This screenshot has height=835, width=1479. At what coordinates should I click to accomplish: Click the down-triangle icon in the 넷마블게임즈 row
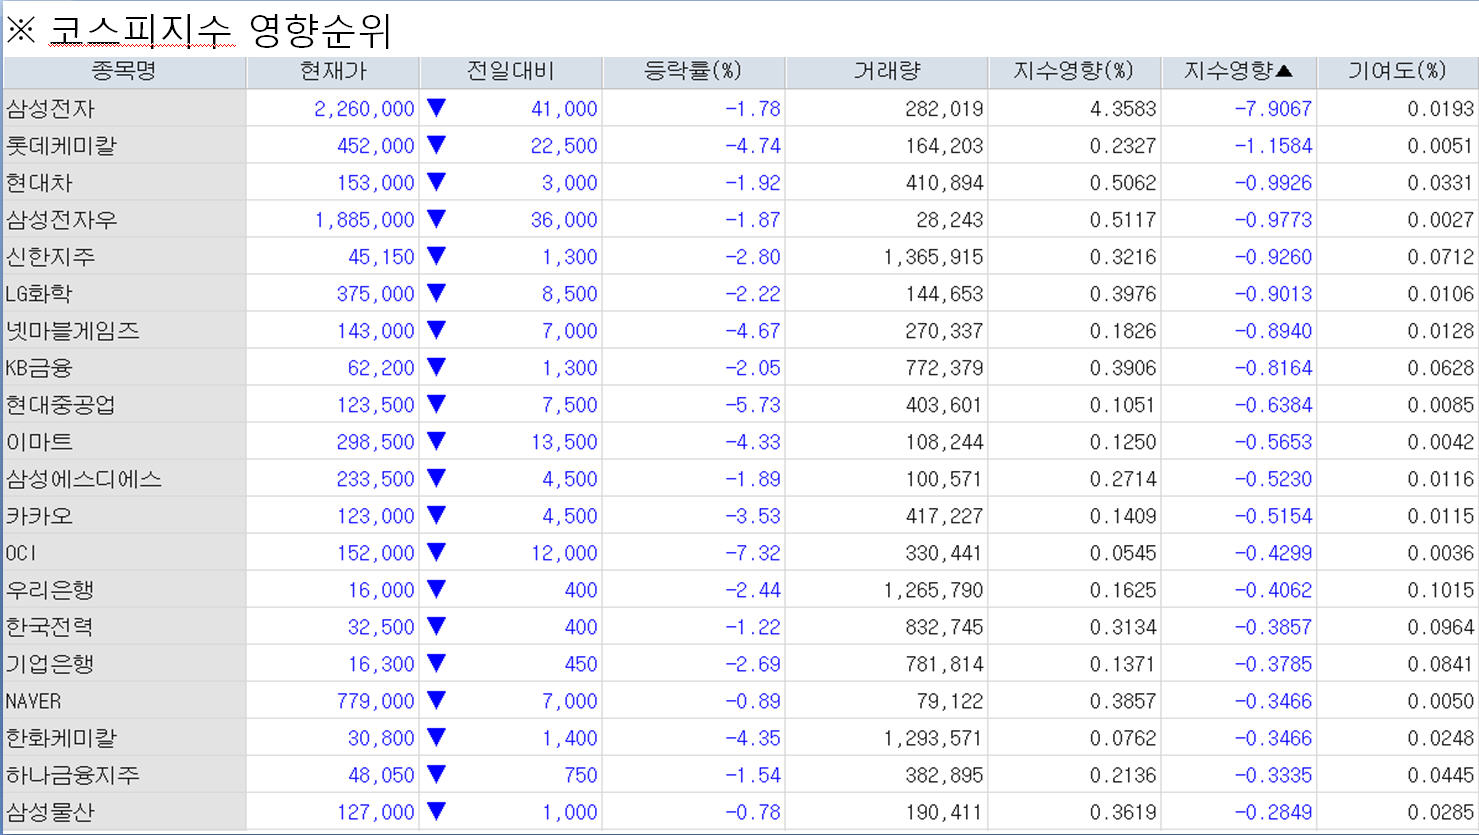(x=436, y=330)
